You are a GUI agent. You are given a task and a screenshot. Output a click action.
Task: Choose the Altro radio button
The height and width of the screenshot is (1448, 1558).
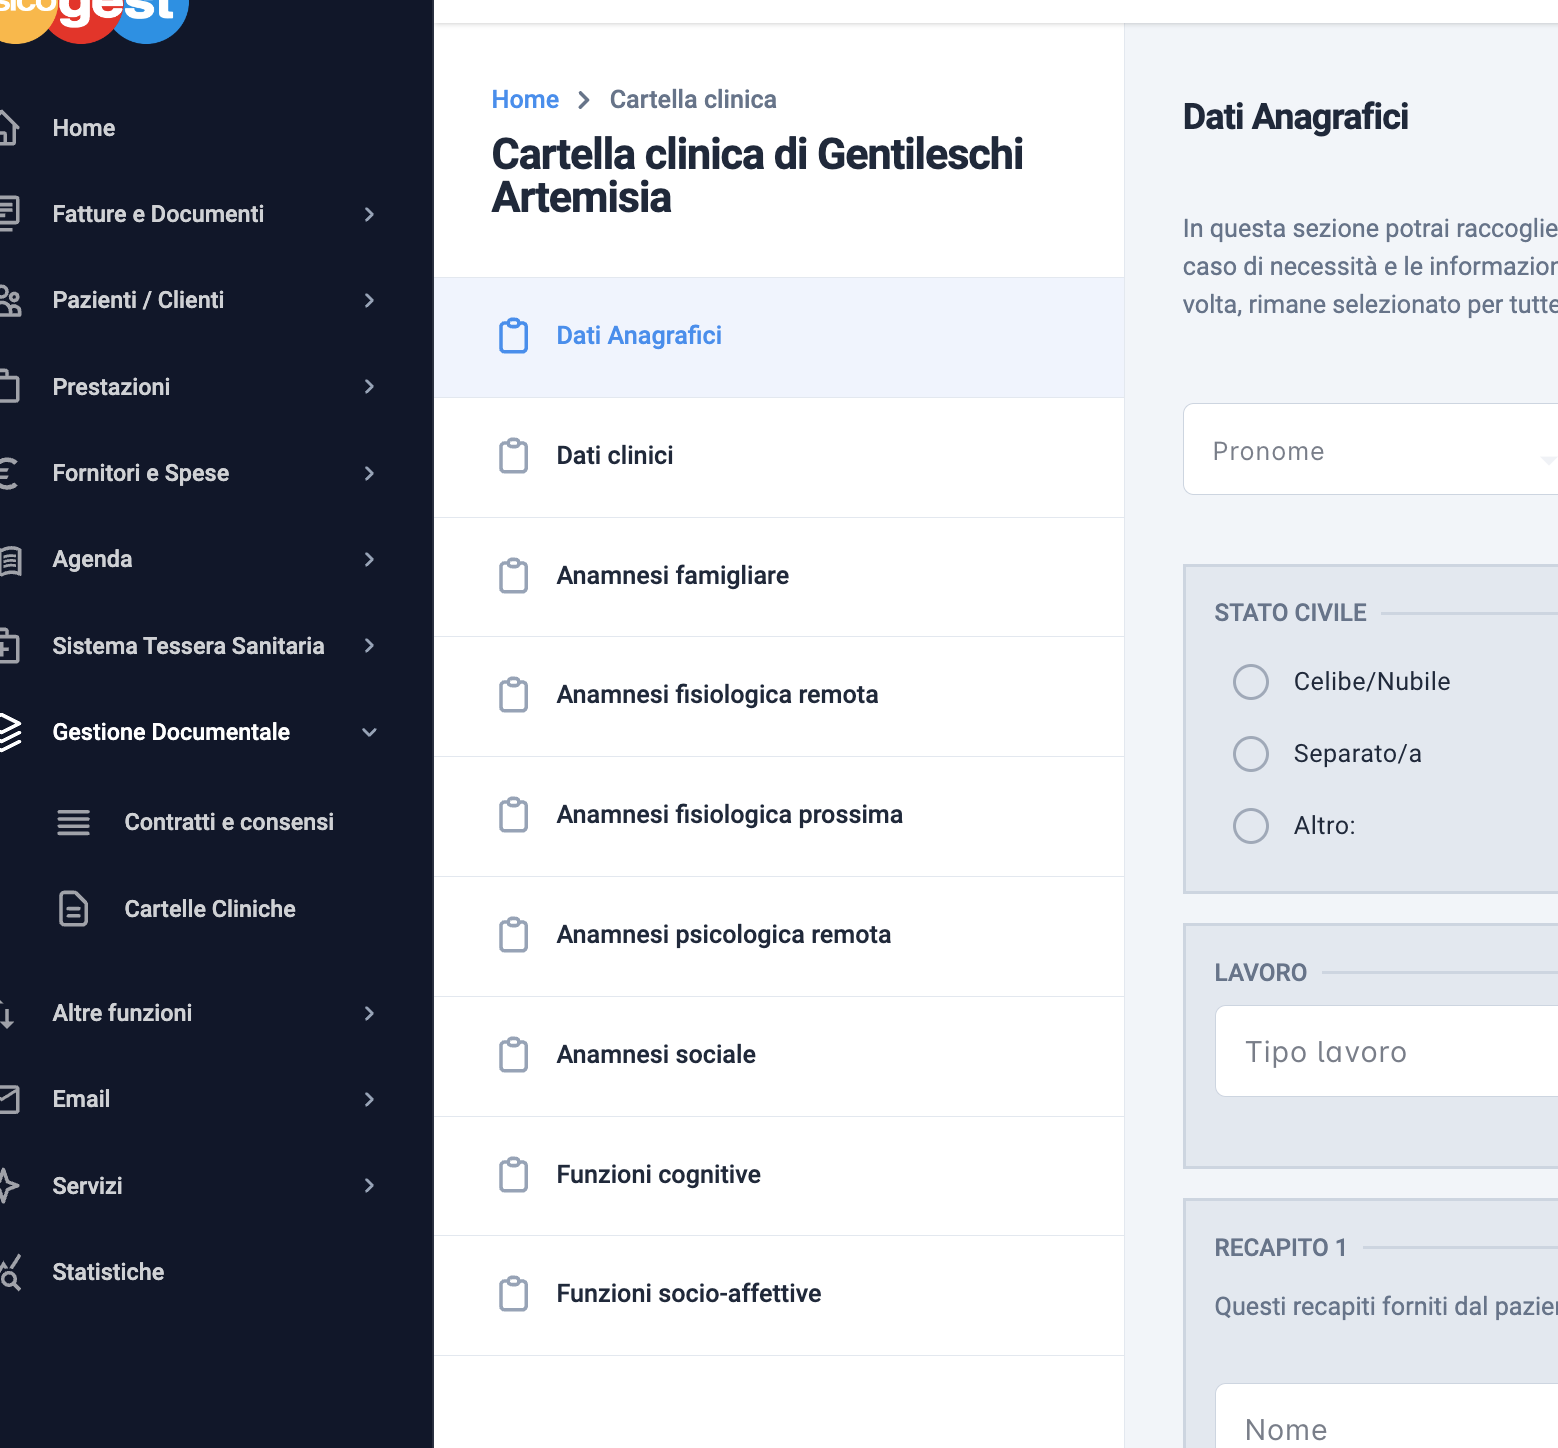click(x=1250, y=826)
